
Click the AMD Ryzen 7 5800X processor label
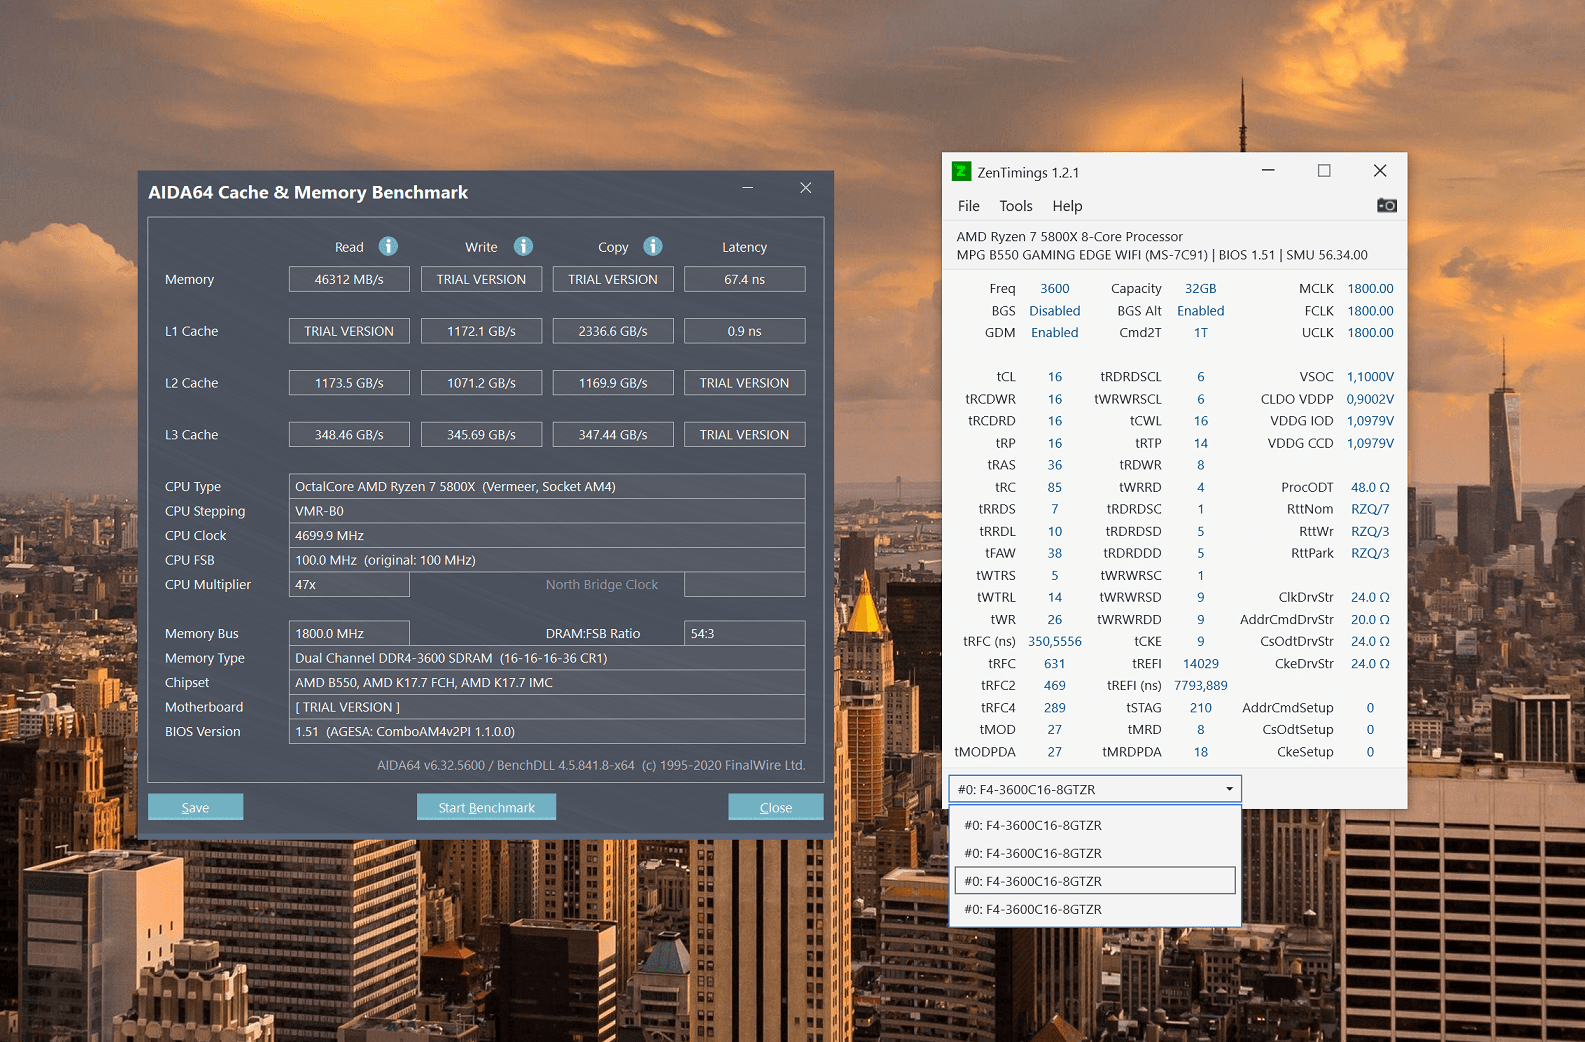click(1069, 237)
